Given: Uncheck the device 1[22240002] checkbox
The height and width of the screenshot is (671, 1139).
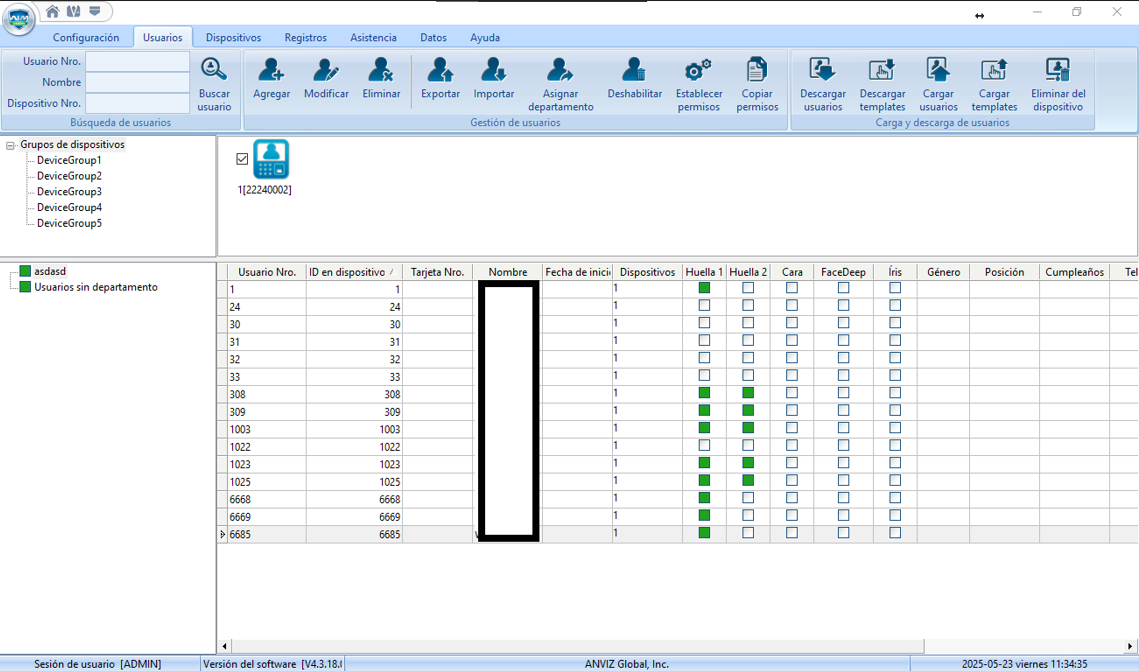Looking at the screenshot, I should [243, 159].
